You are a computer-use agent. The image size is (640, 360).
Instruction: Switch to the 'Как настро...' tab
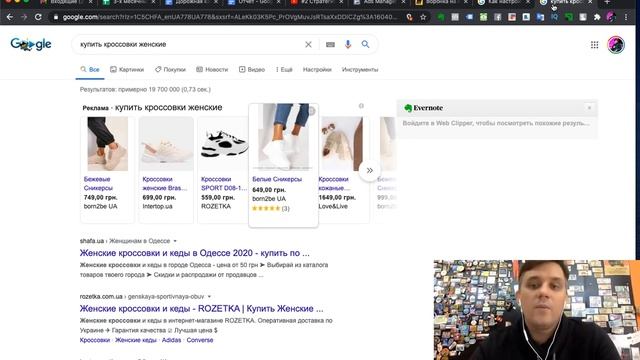pos(504,2)
